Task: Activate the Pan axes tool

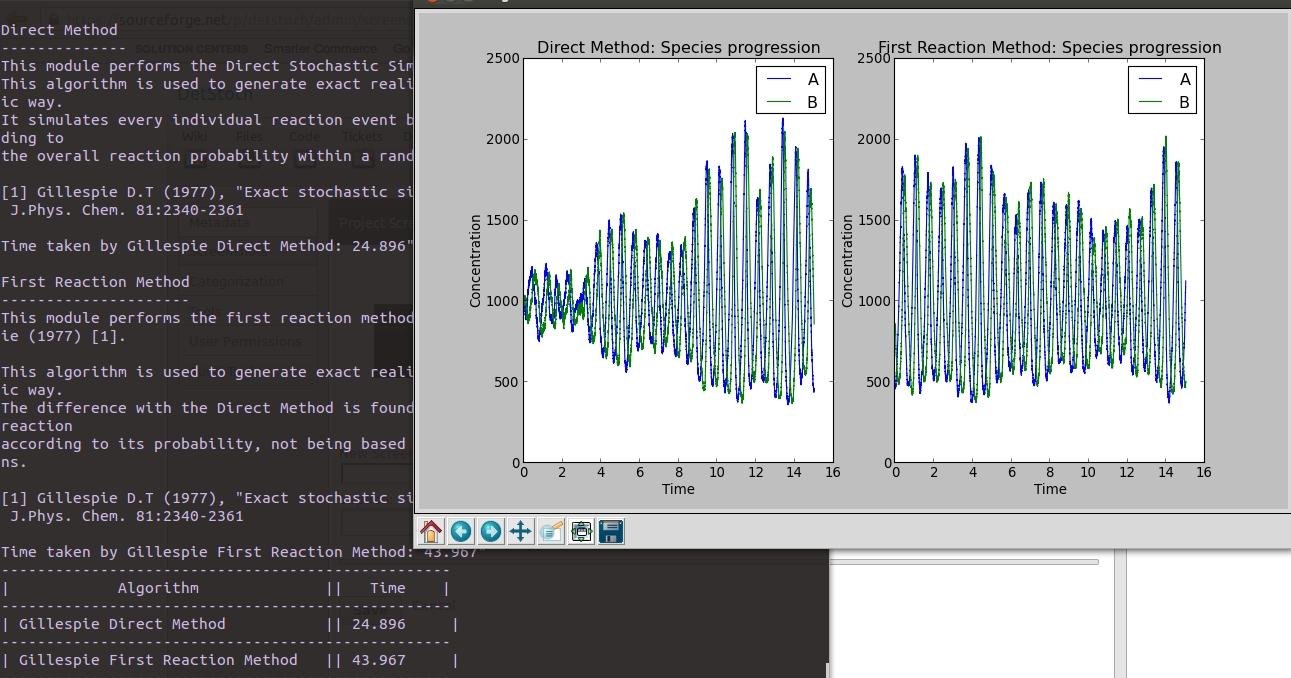Action: click(521, 531)
